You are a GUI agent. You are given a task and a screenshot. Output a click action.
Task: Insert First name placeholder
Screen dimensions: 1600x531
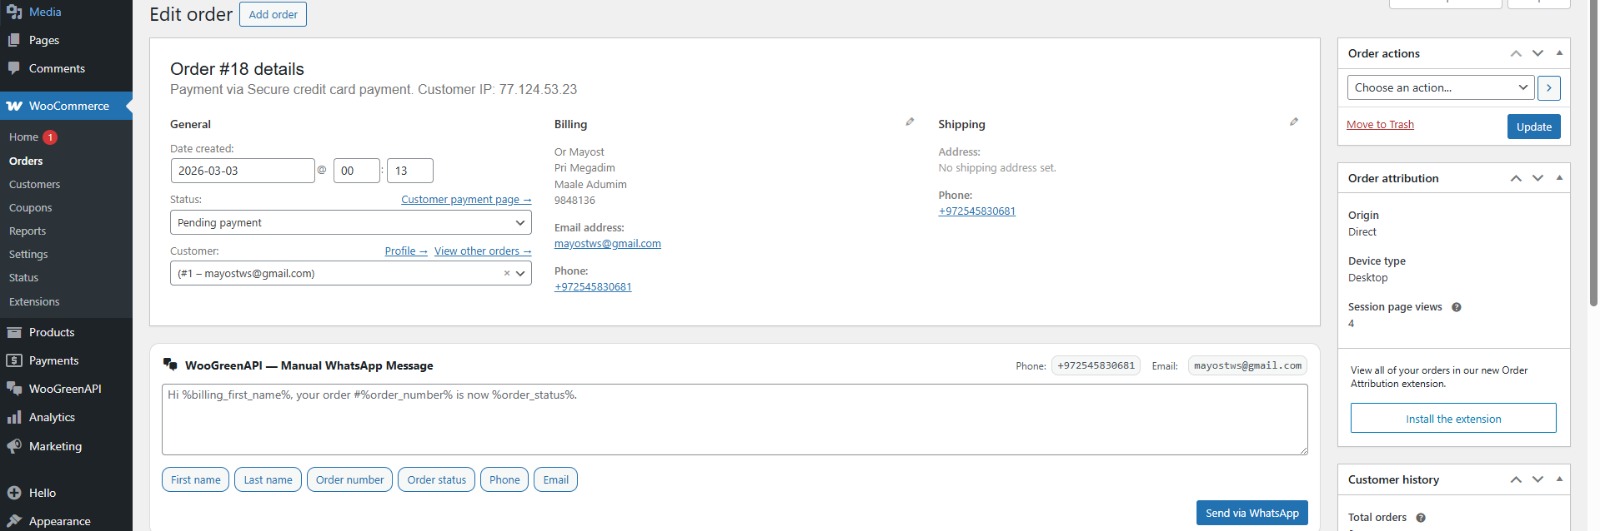(196, 480)
